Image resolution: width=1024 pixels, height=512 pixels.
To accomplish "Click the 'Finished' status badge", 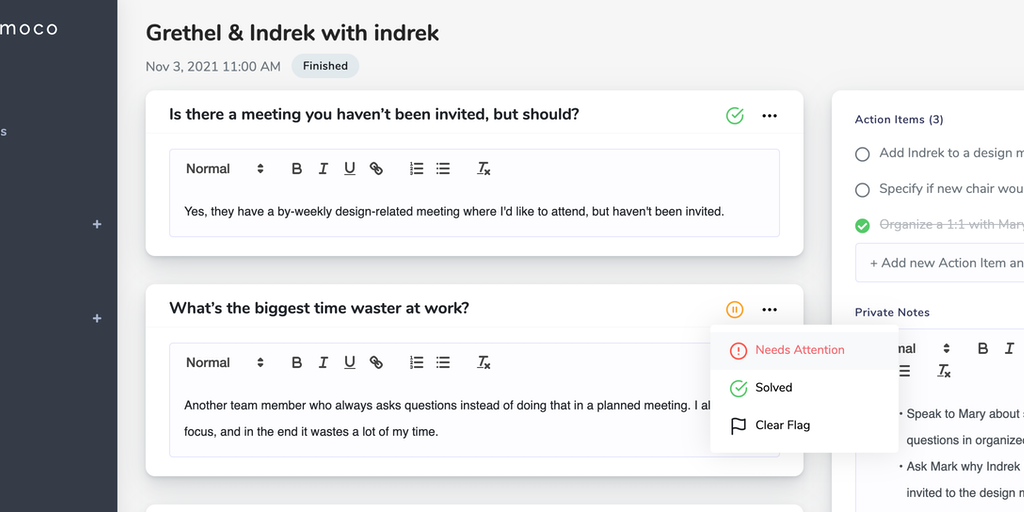I will pos(325,66).
